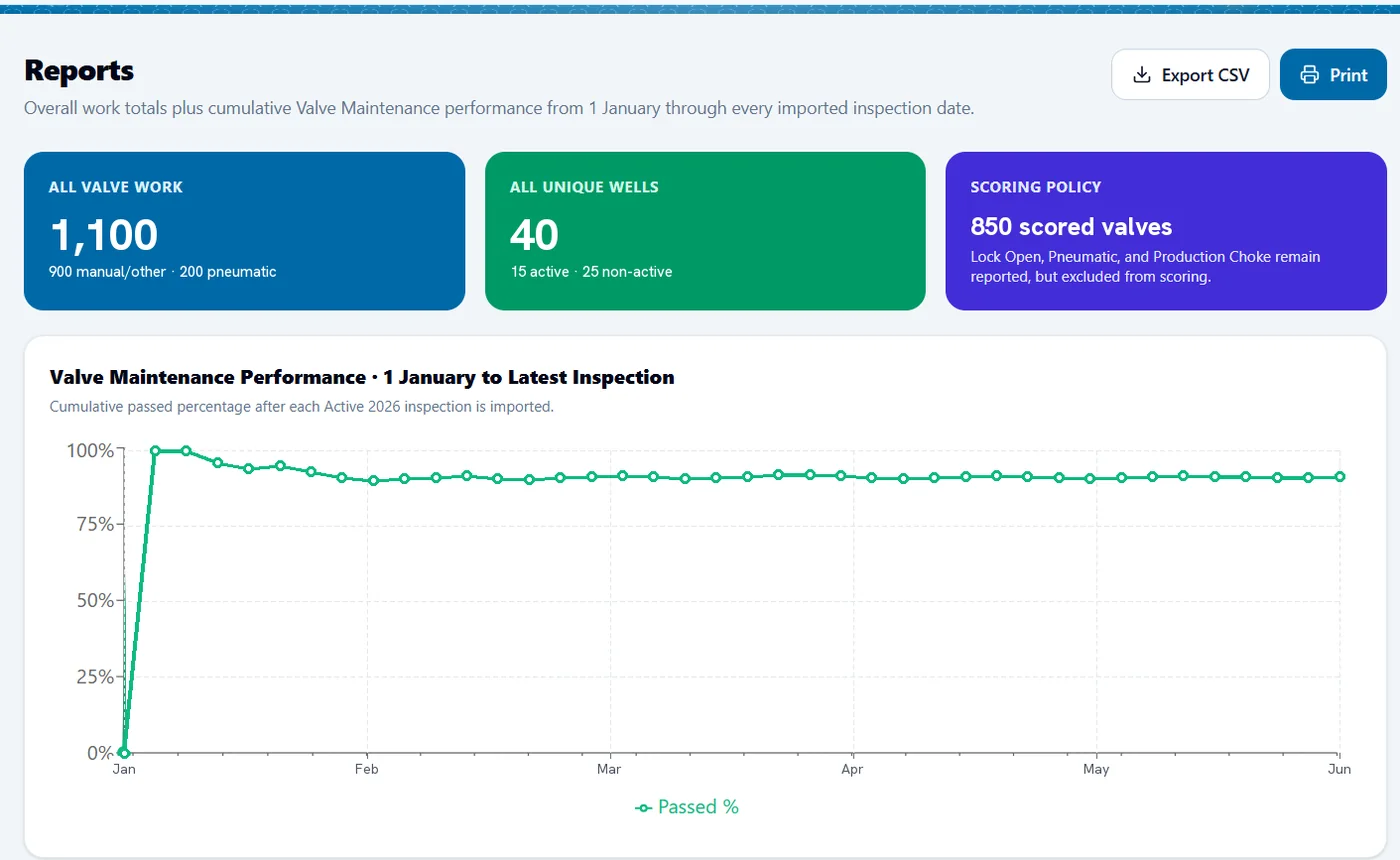The width and height of the screenshot is (1400, 860).
Task: Click the printer icon in Print button
Action: point(1309,75)
